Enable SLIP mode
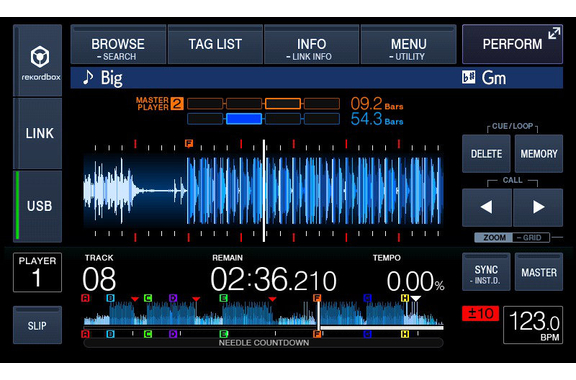Screen dimensions: 576x380 (37, 326)
